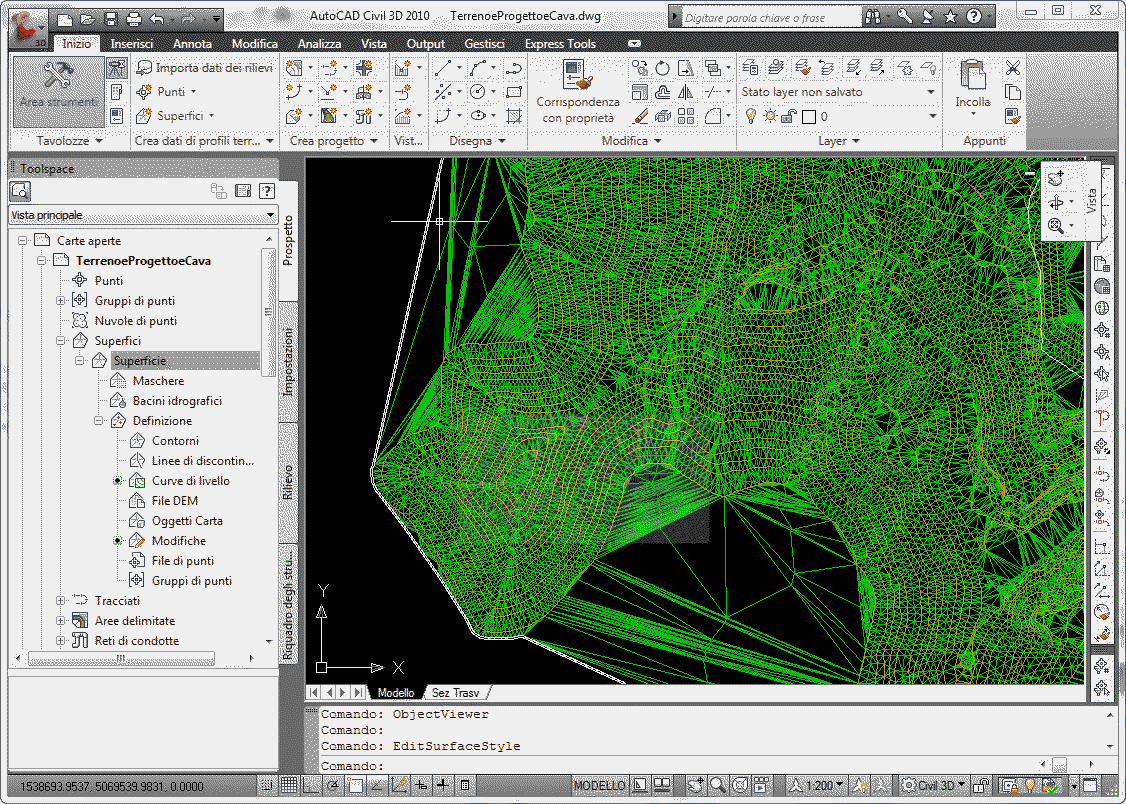Click the Copy icon in Appunti panel
Image resolution: width=1126 pixels, height=804 pixels.
pos(1013,92)
